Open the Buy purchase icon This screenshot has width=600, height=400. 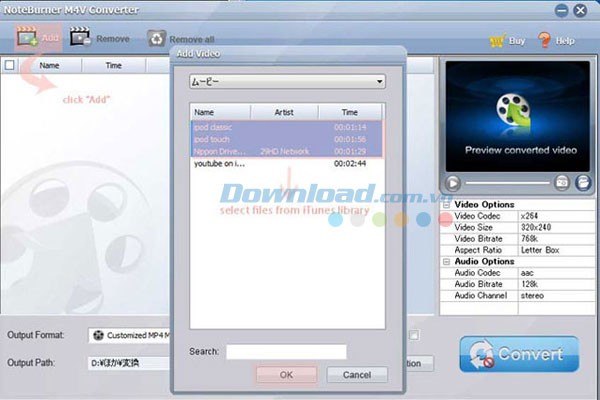pyautogui.click(x=497, y=41)
